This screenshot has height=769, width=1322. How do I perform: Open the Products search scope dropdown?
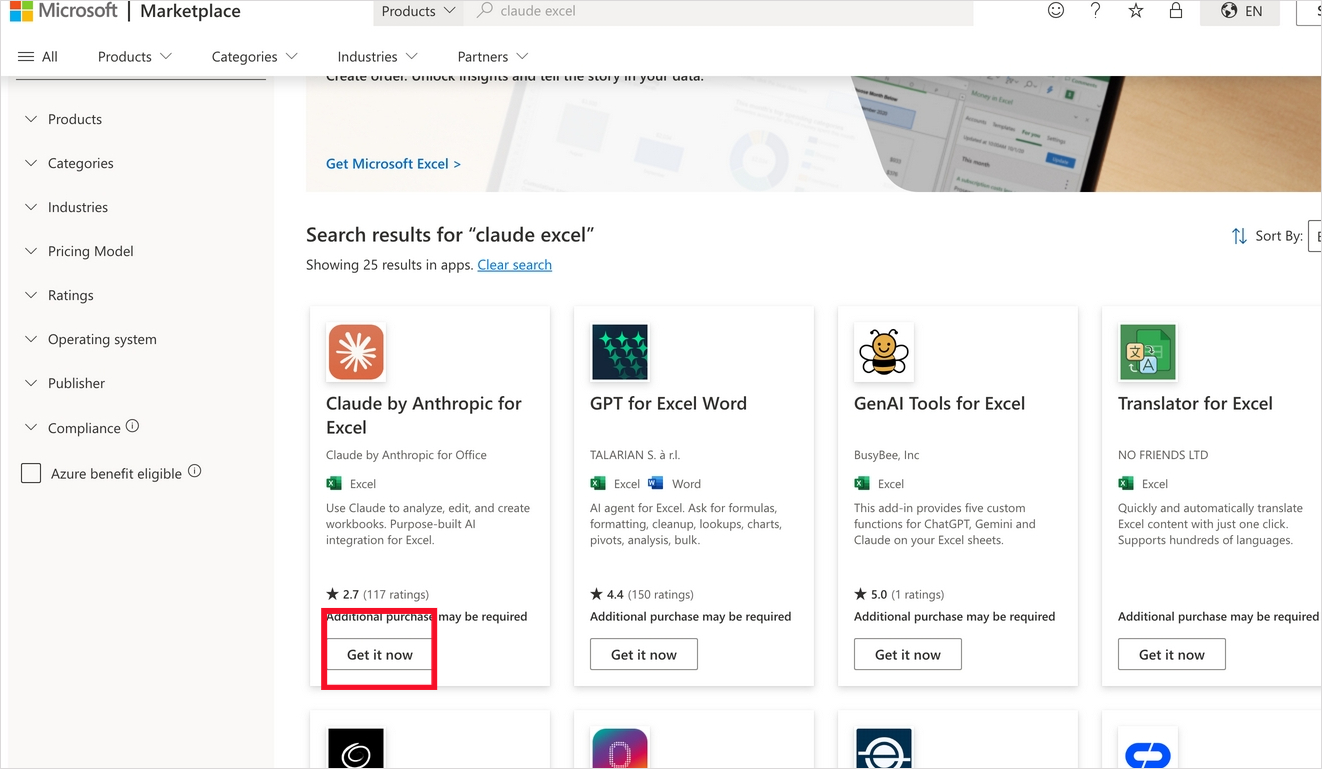point(418,11)
